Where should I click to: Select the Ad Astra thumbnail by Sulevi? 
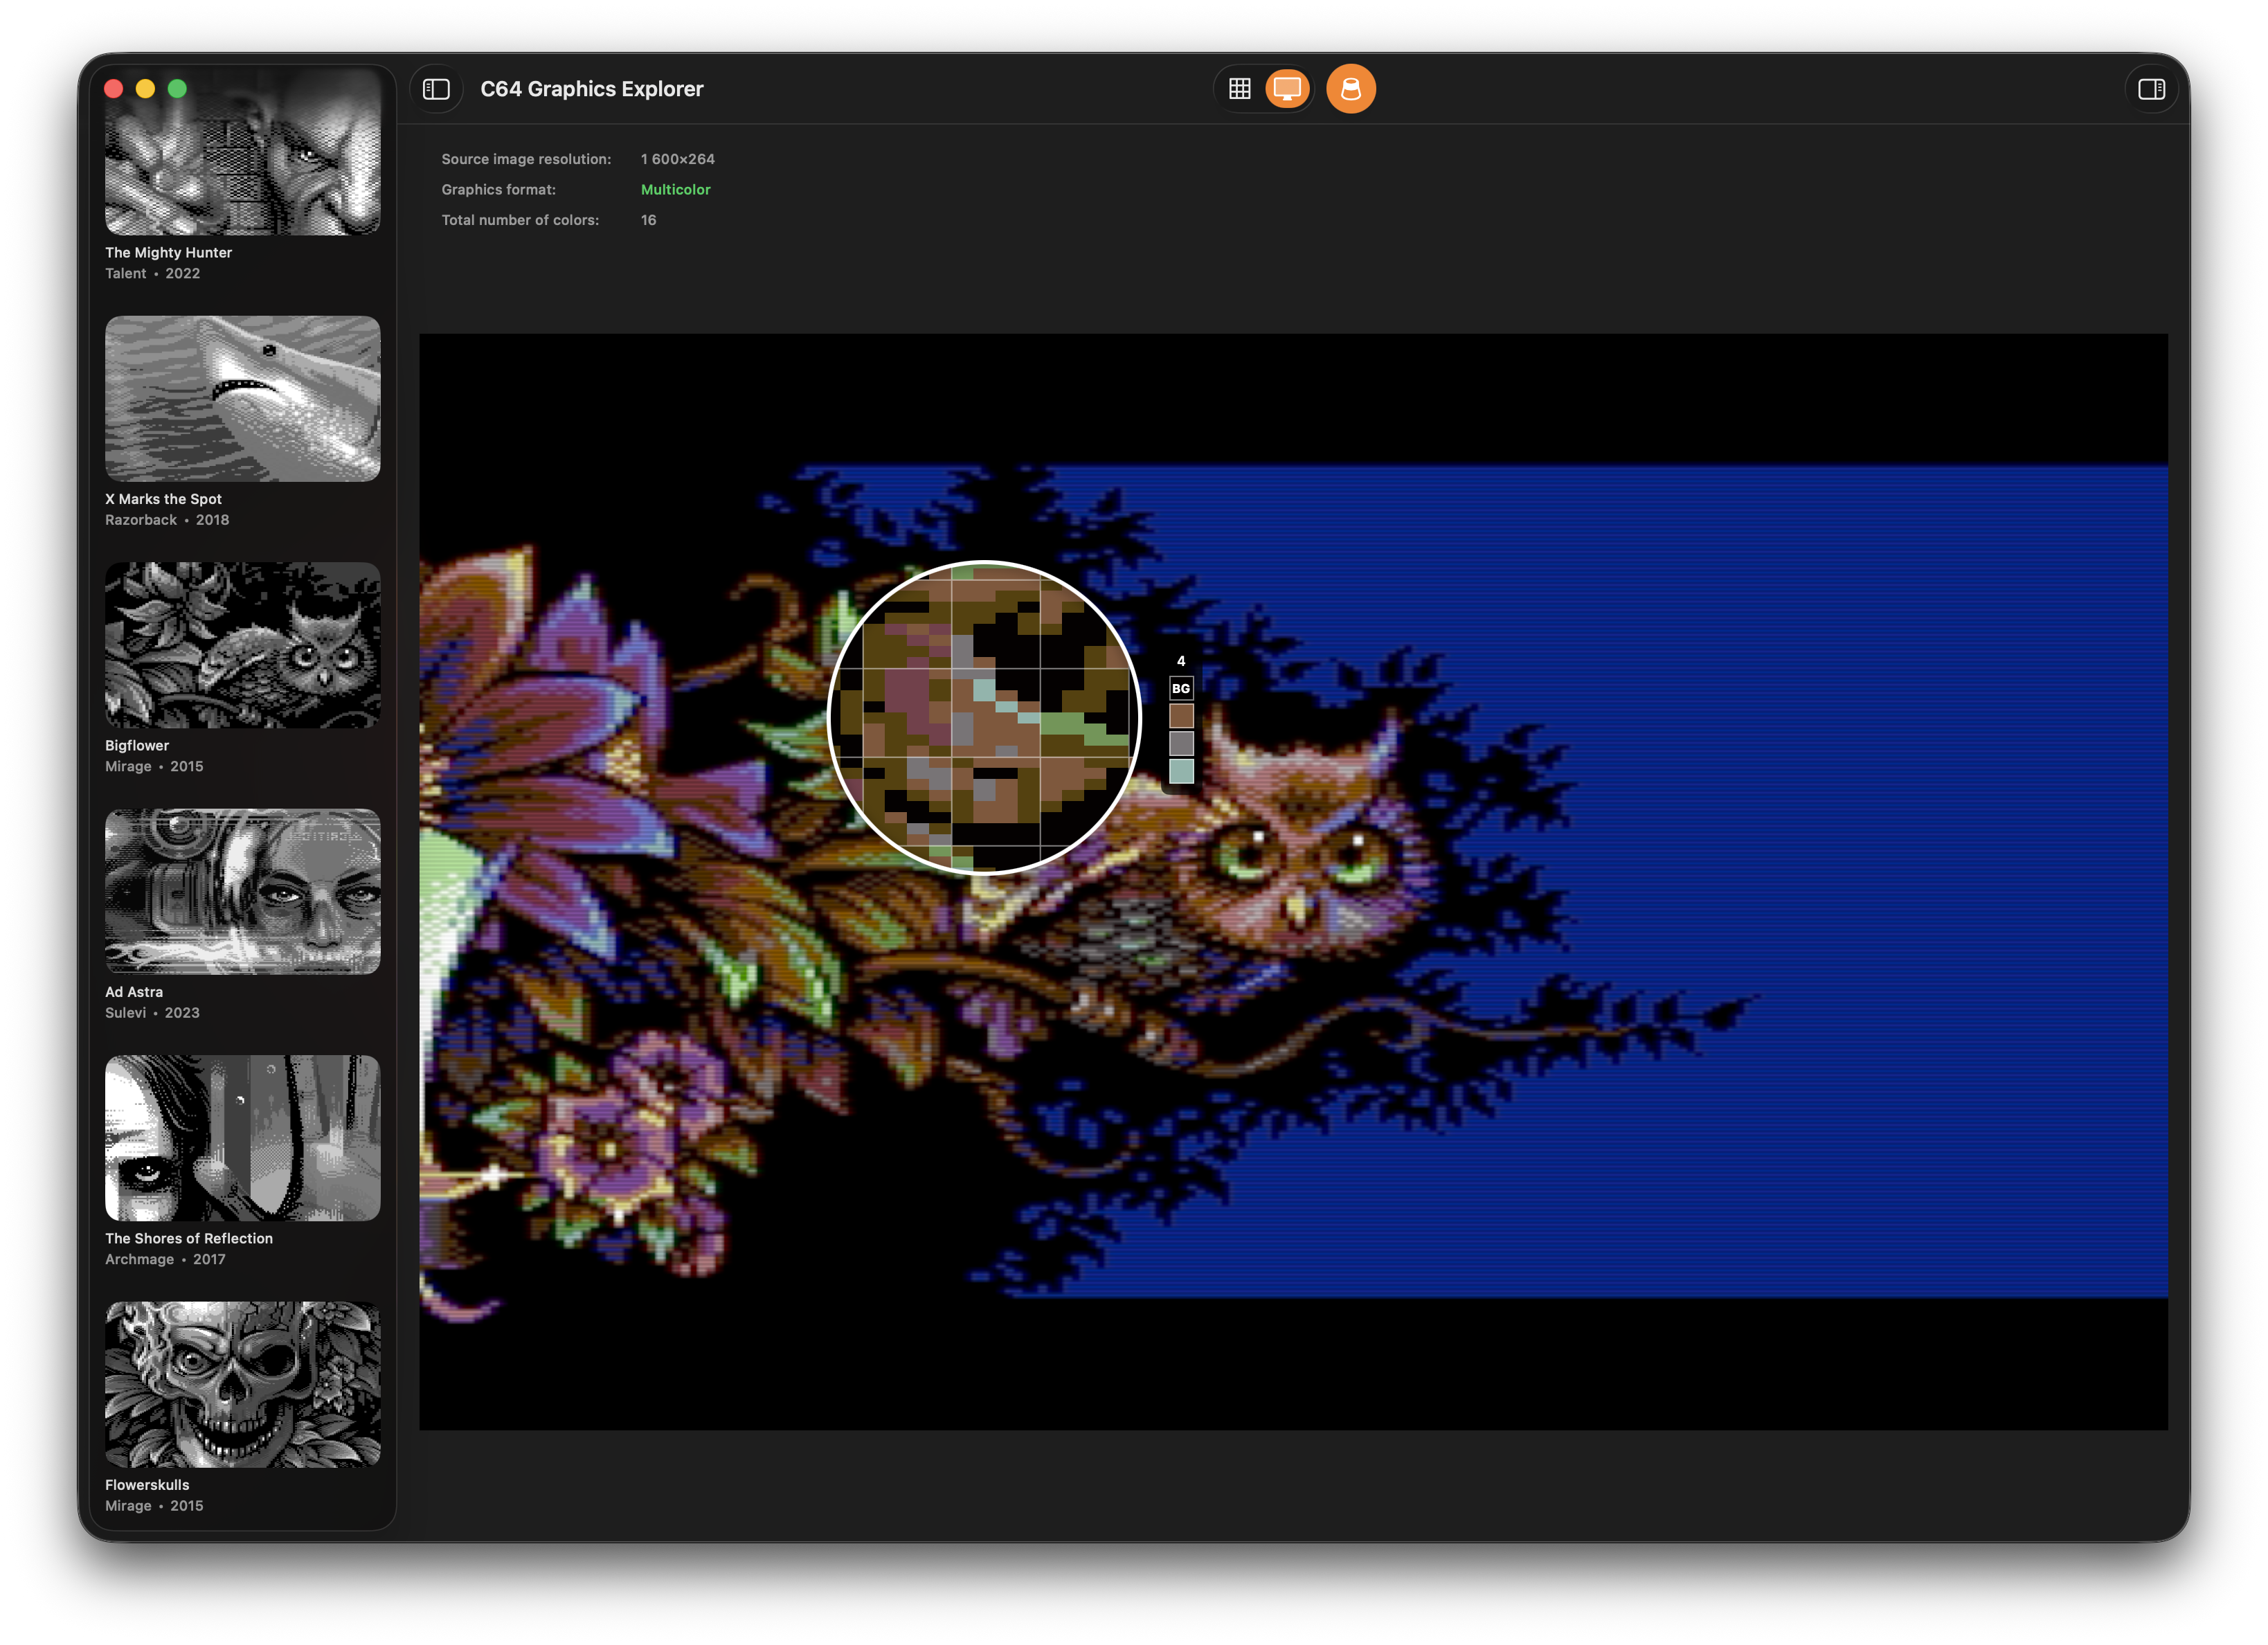(x=242, y=891)
